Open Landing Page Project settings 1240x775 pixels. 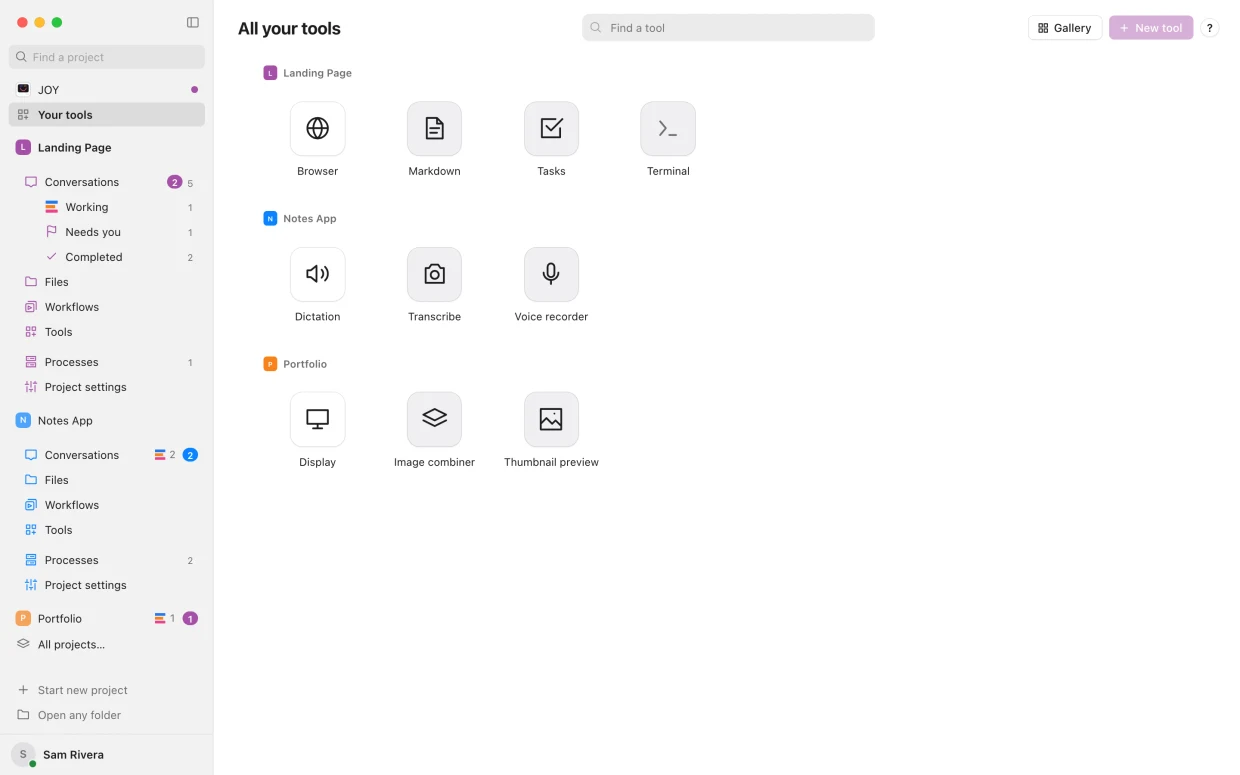point(107,387)
